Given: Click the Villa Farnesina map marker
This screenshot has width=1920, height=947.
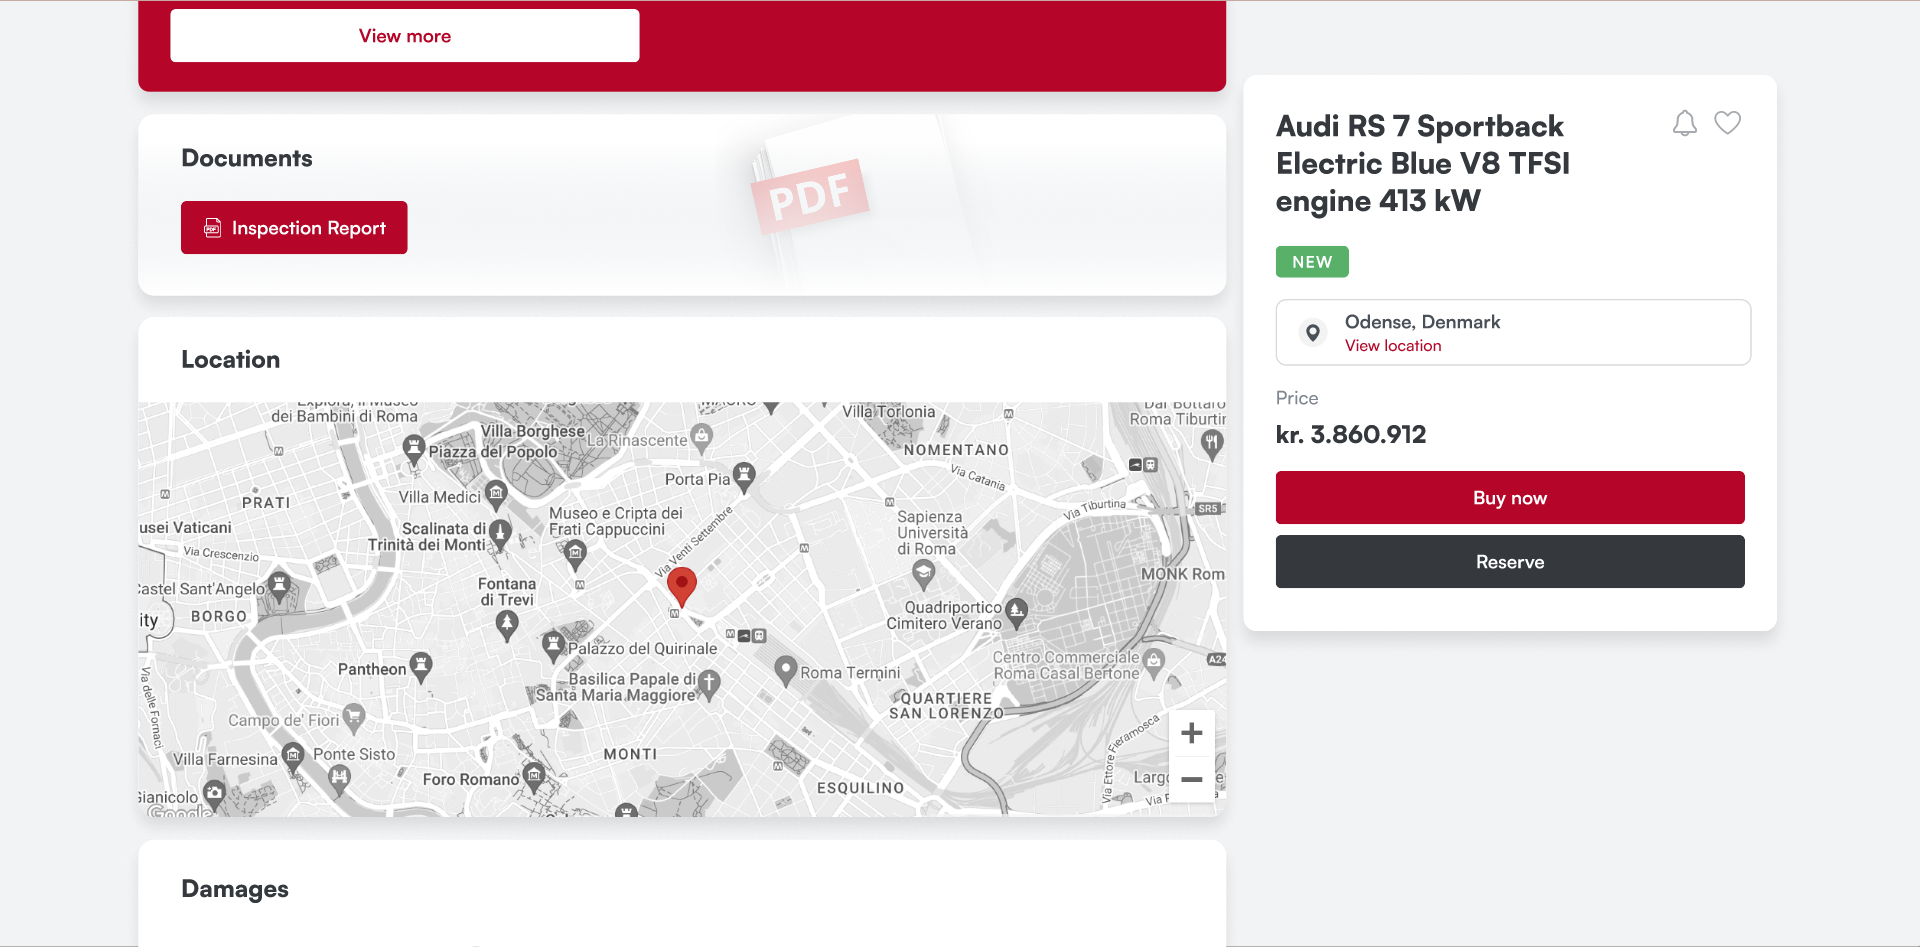Looking at the screenshot, I should point(293,756).
